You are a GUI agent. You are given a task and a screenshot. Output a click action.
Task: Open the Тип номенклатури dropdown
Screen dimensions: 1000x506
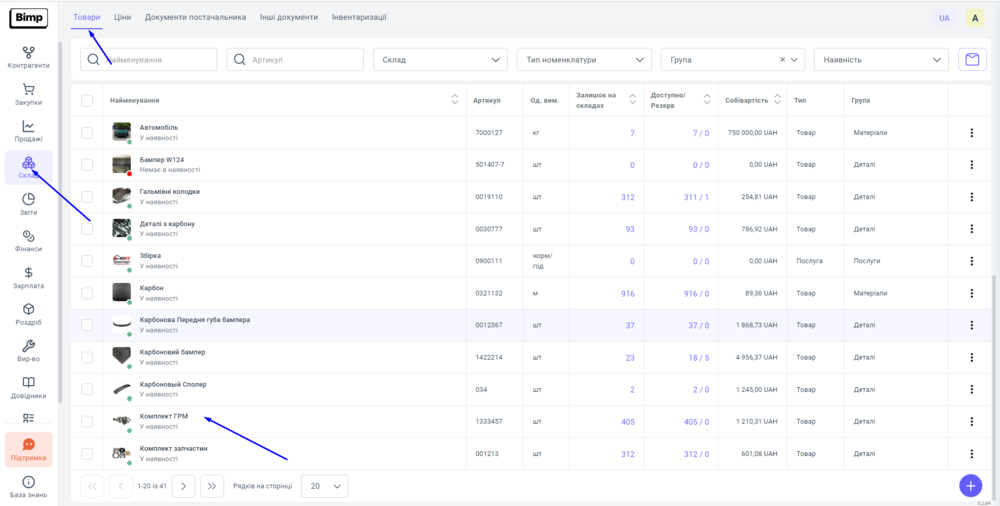pos(584,60)
